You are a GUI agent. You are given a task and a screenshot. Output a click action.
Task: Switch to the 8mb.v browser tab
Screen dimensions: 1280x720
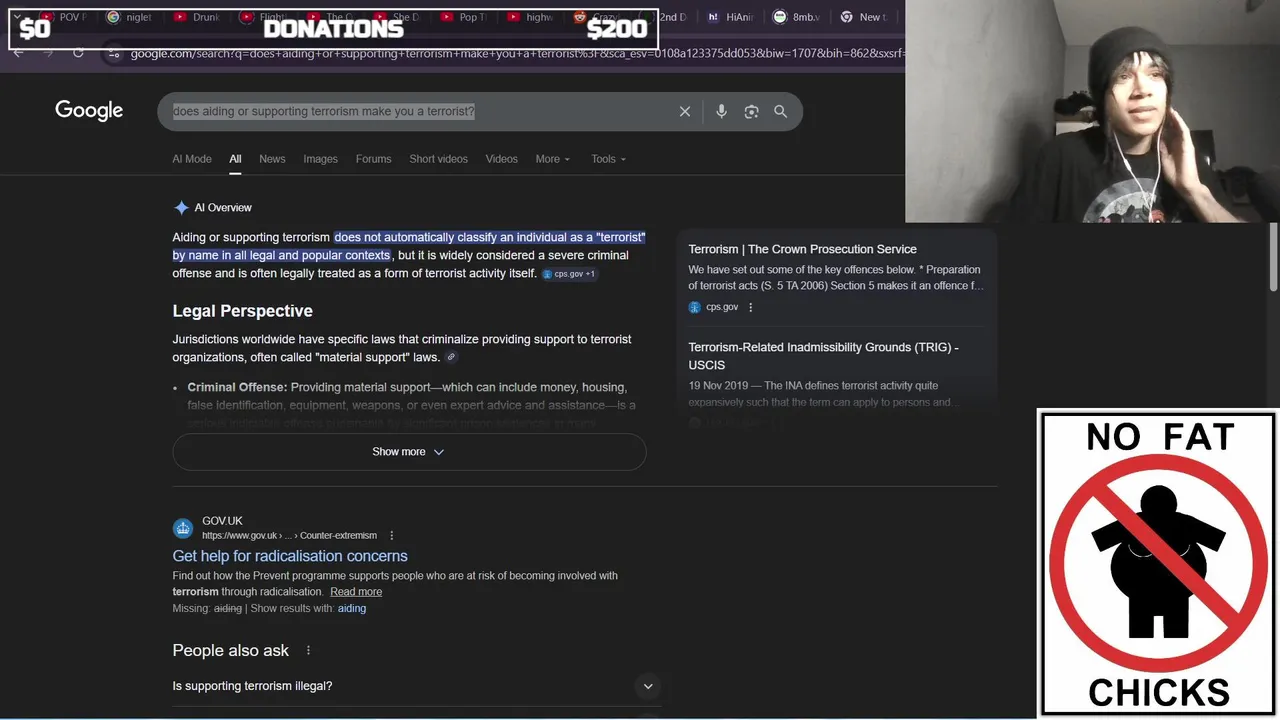[x=796, y=17]
